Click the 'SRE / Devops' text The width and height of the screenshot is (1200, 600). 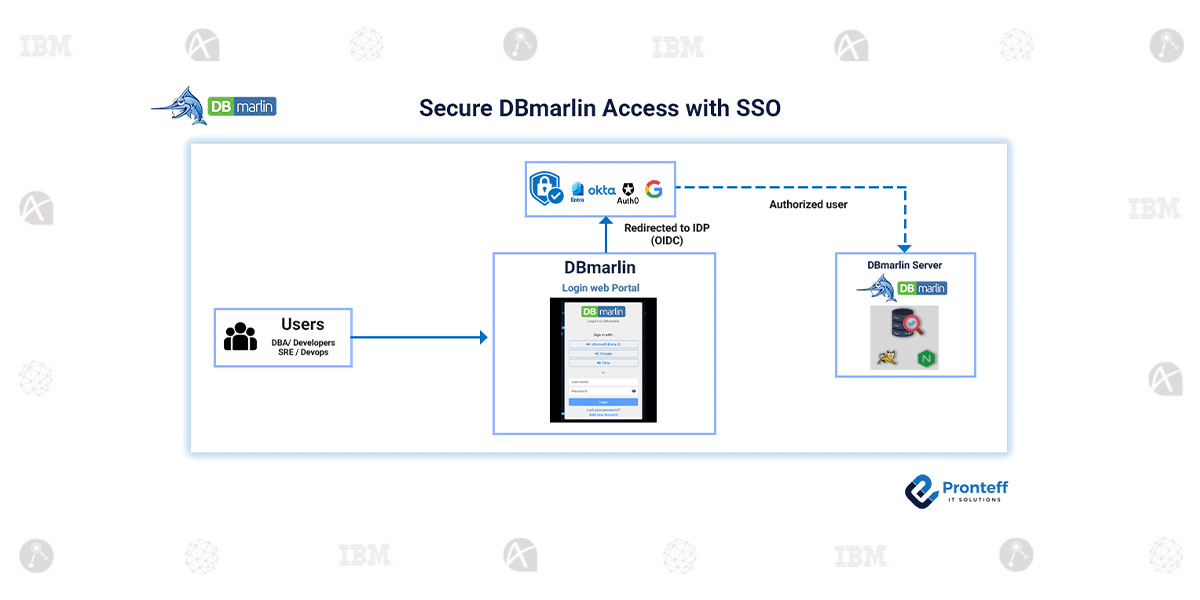(303, 353)
